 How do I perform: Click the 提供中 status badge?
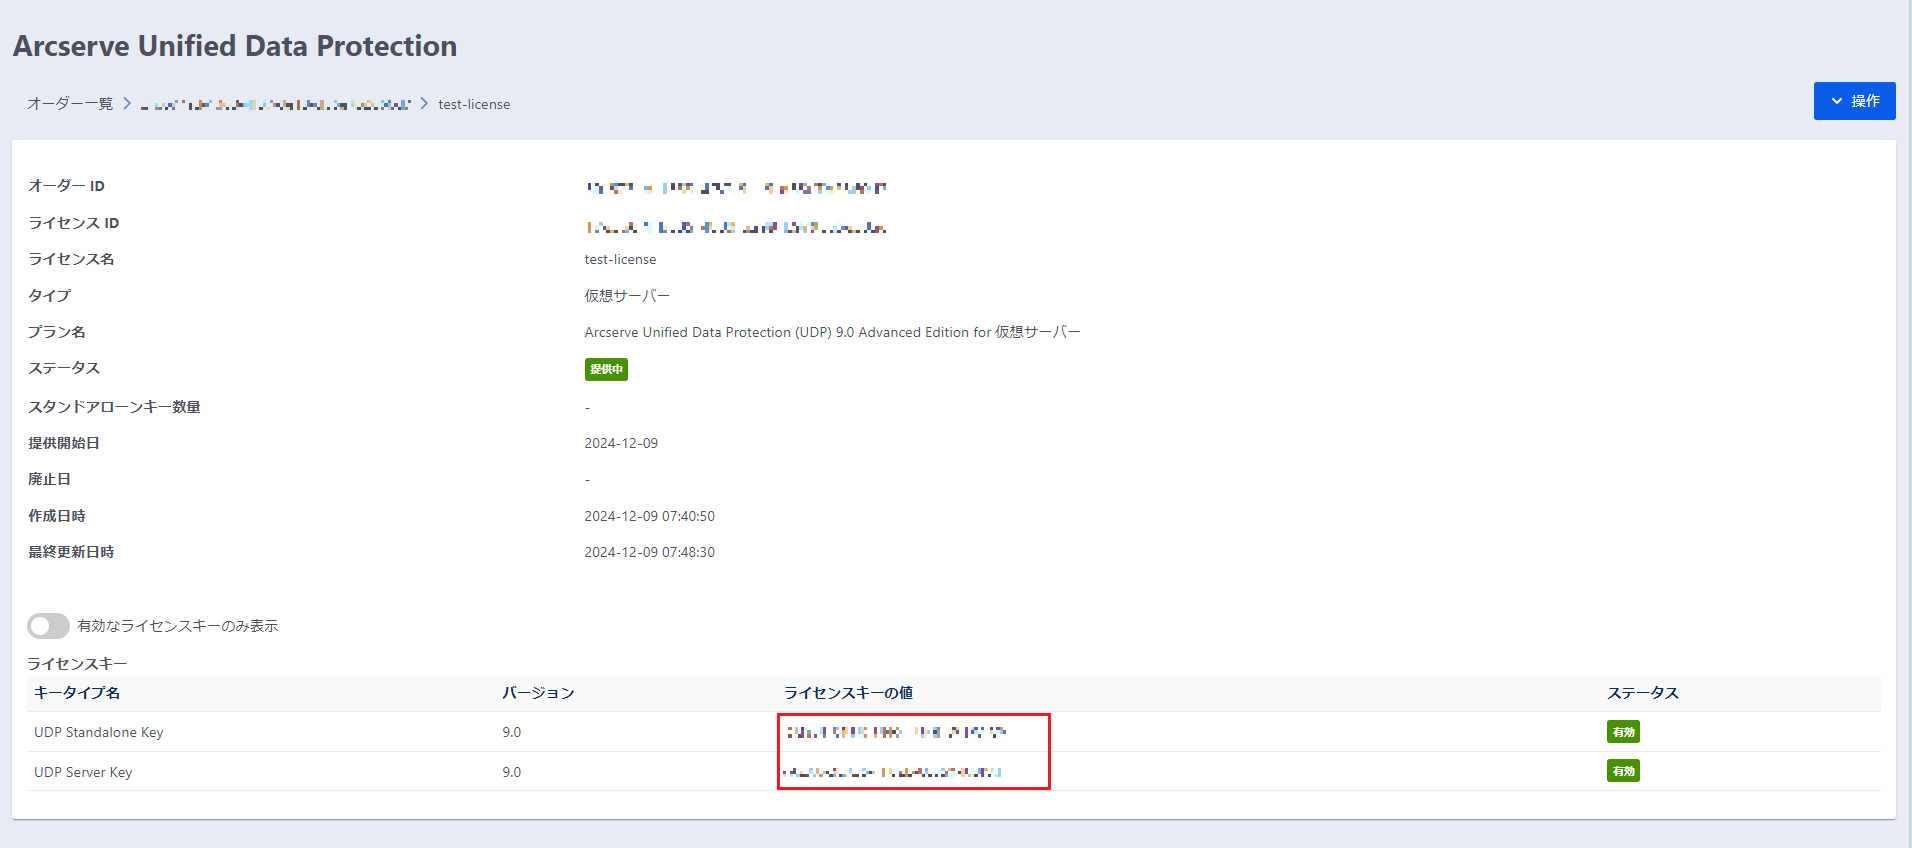click(606, 369)
